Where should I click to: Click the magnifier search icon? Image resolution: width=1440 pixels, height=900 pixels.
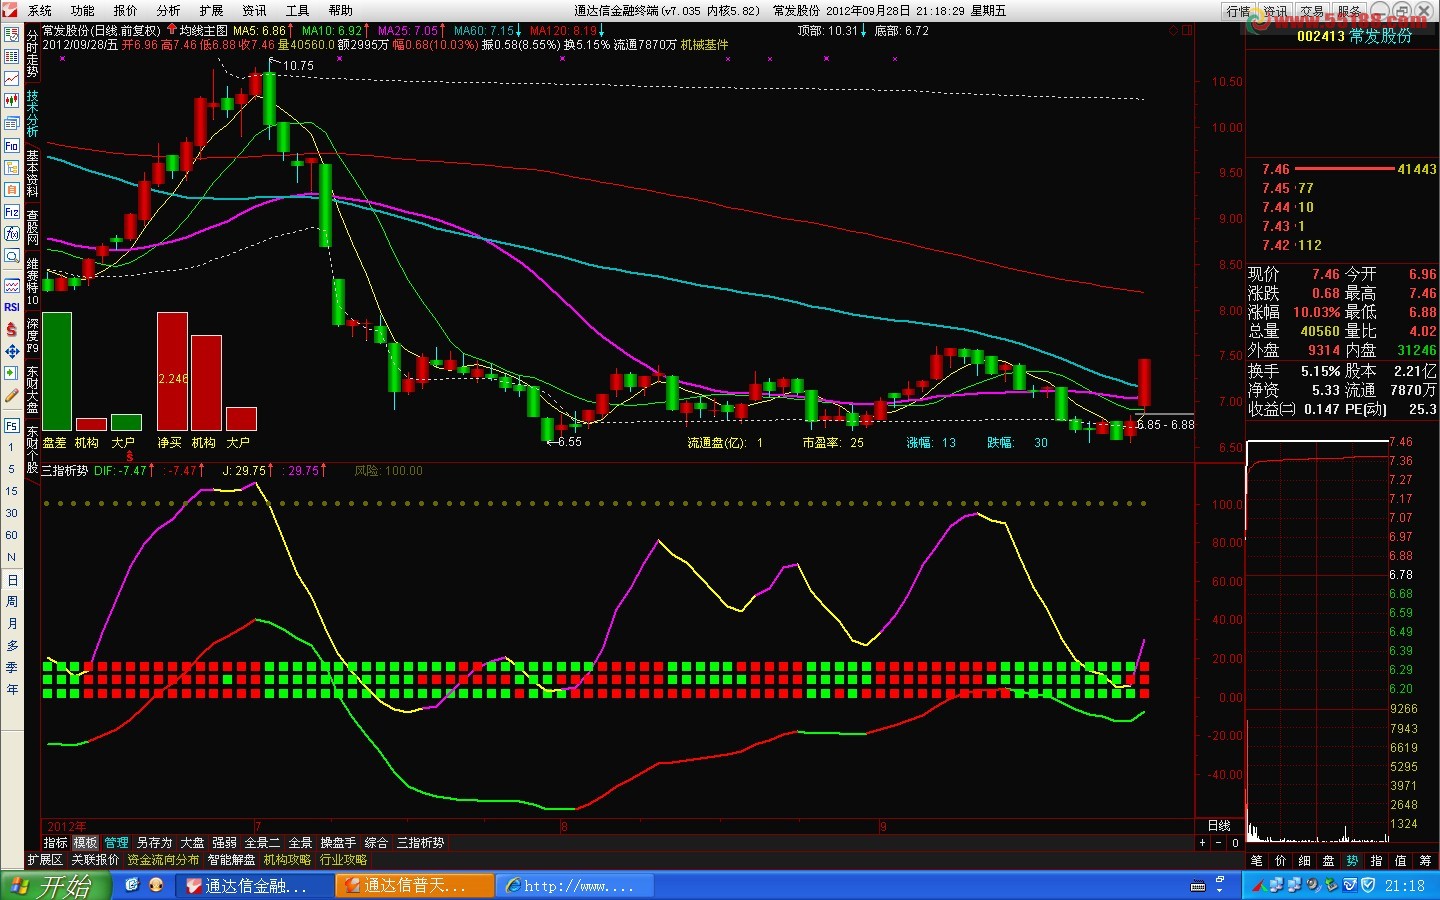click(x=12, y=256)
